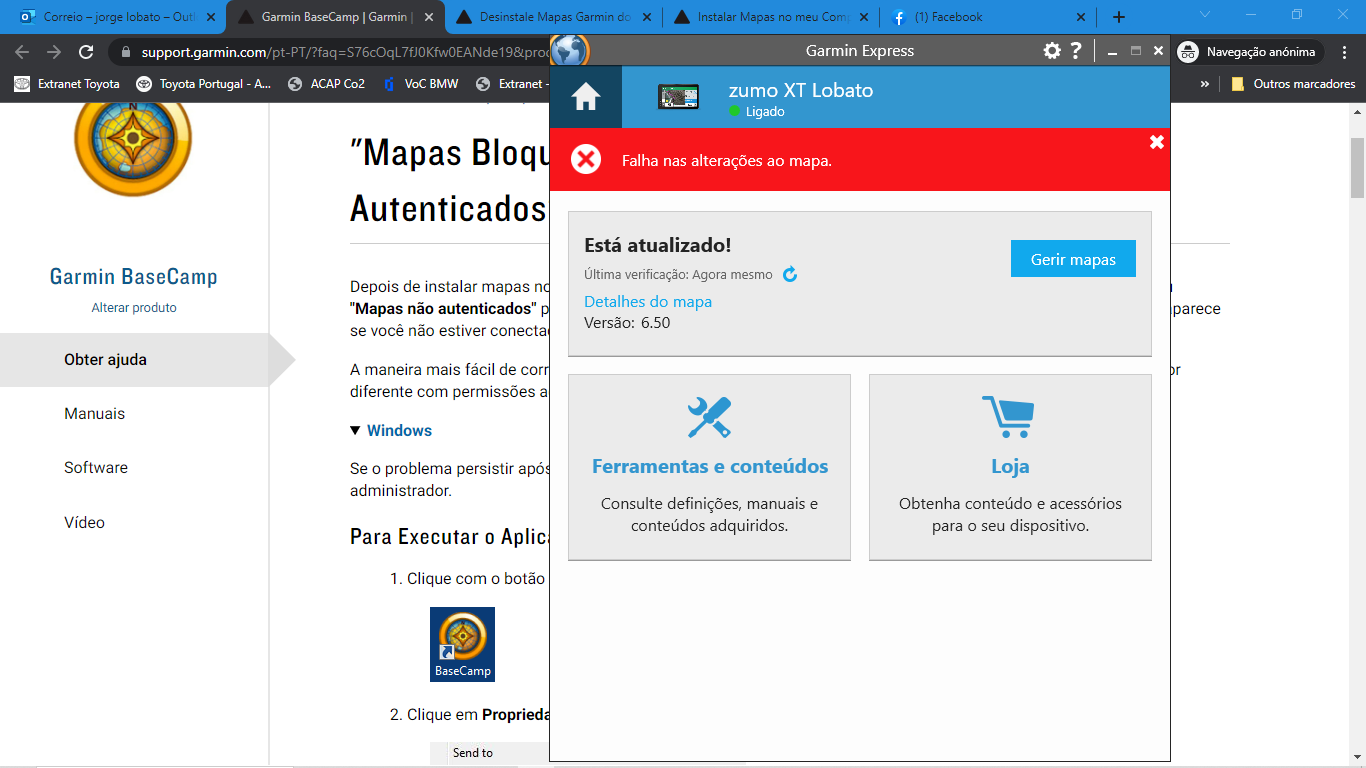
Task: Click the 'Está atualizado!' status text
Action: pos(658,245)
